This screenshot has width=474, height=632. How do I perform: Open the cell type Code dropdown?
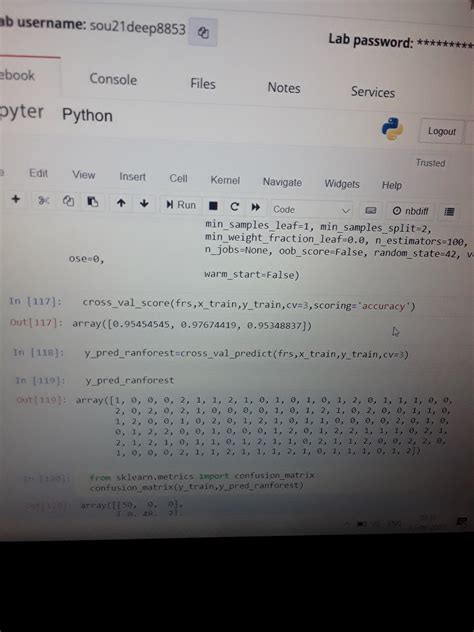[x=311, y=210]
